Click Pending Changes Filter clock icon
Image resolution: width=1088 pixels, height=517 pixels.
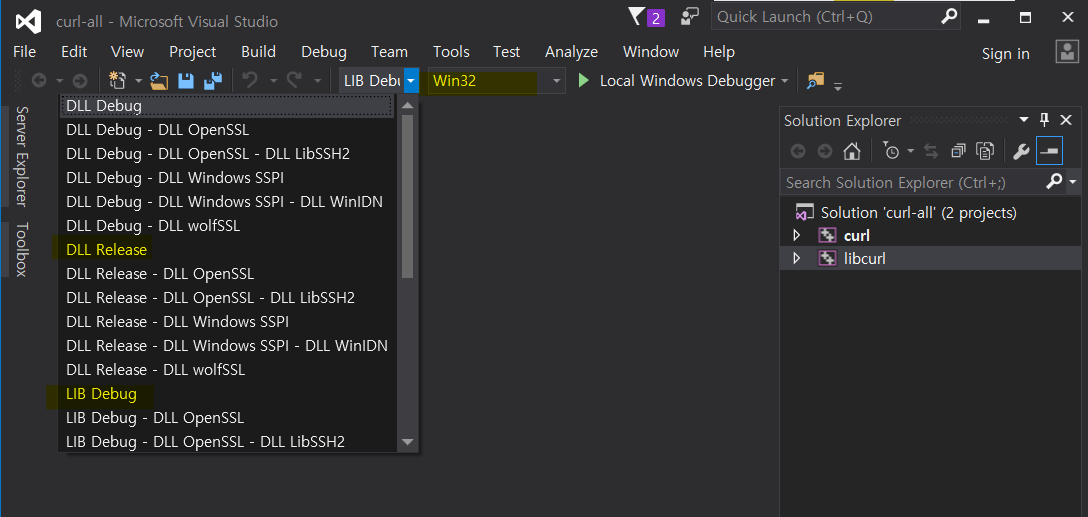[x=891, y=151]
